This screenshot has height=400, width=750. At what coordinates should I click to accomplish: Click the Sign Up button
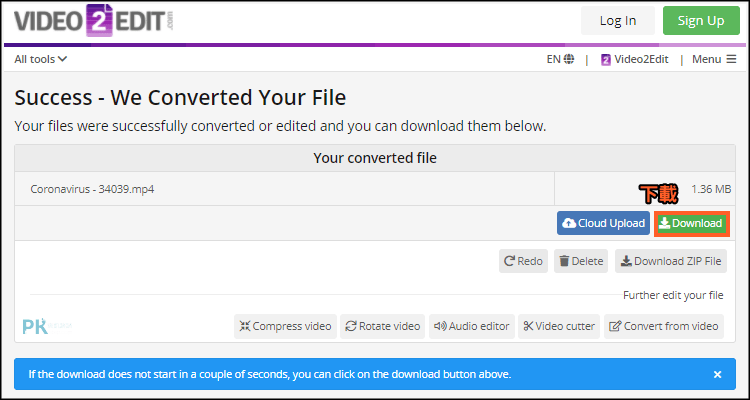(x=701, y=21)
